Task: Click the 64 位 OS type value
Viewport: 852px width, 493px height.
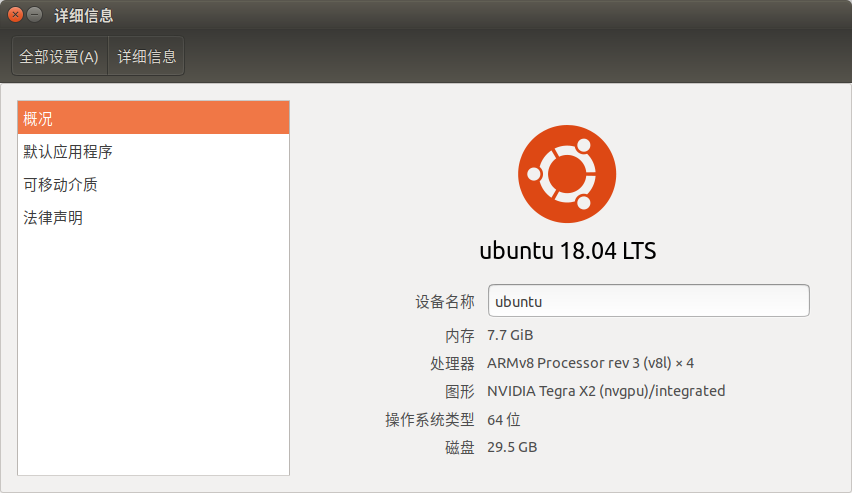Action: pos(504,420)
